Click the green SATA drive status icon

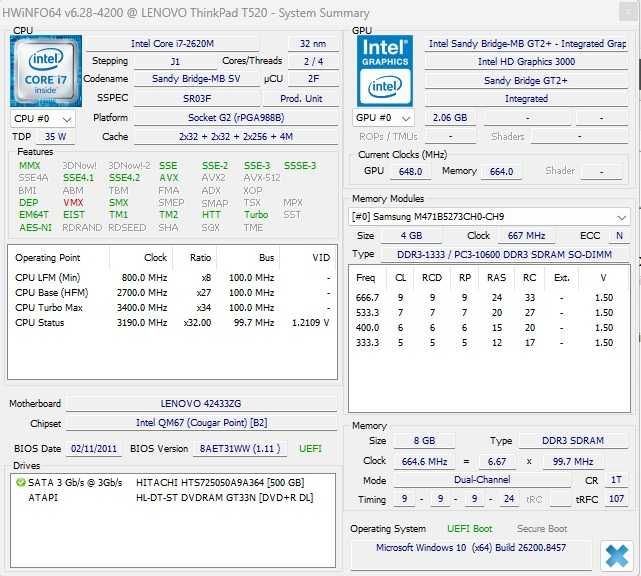(20, 483)
